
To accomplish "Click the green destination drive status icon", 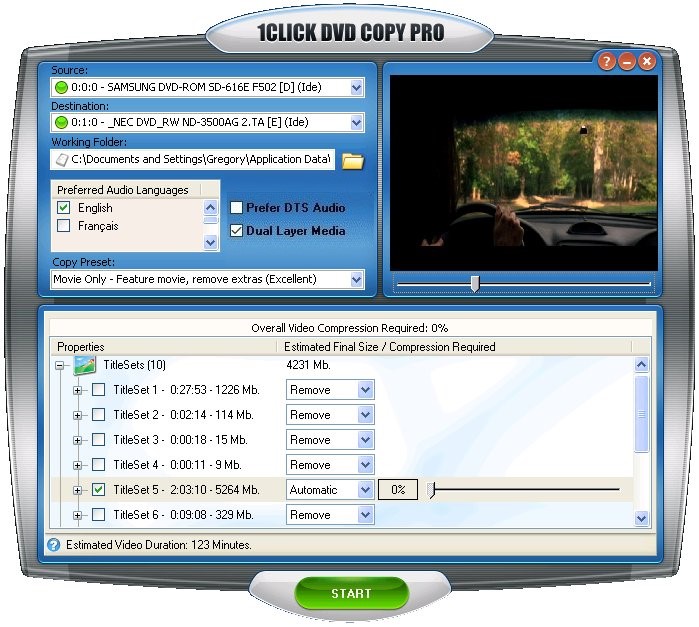I will (x=61, y=122).
